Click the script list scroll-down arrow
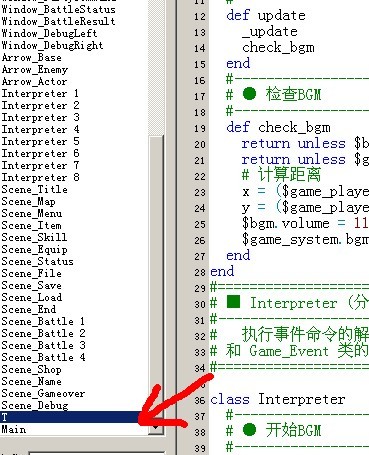 [156, 426]
